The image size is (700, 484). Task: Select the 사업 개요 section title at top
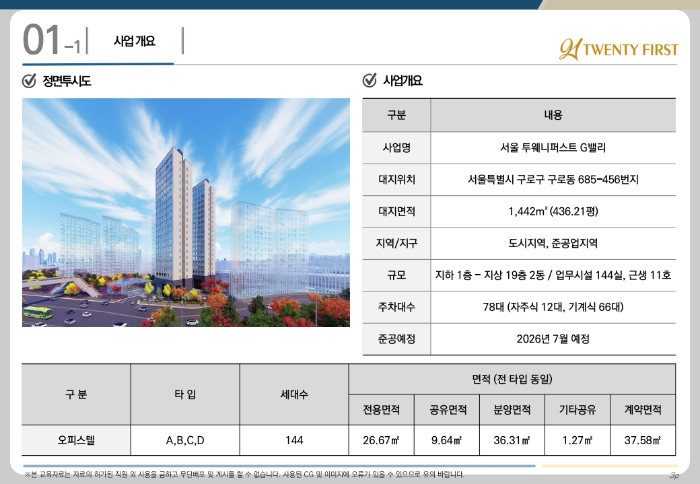pyautogui.click(x=134, y=41)
